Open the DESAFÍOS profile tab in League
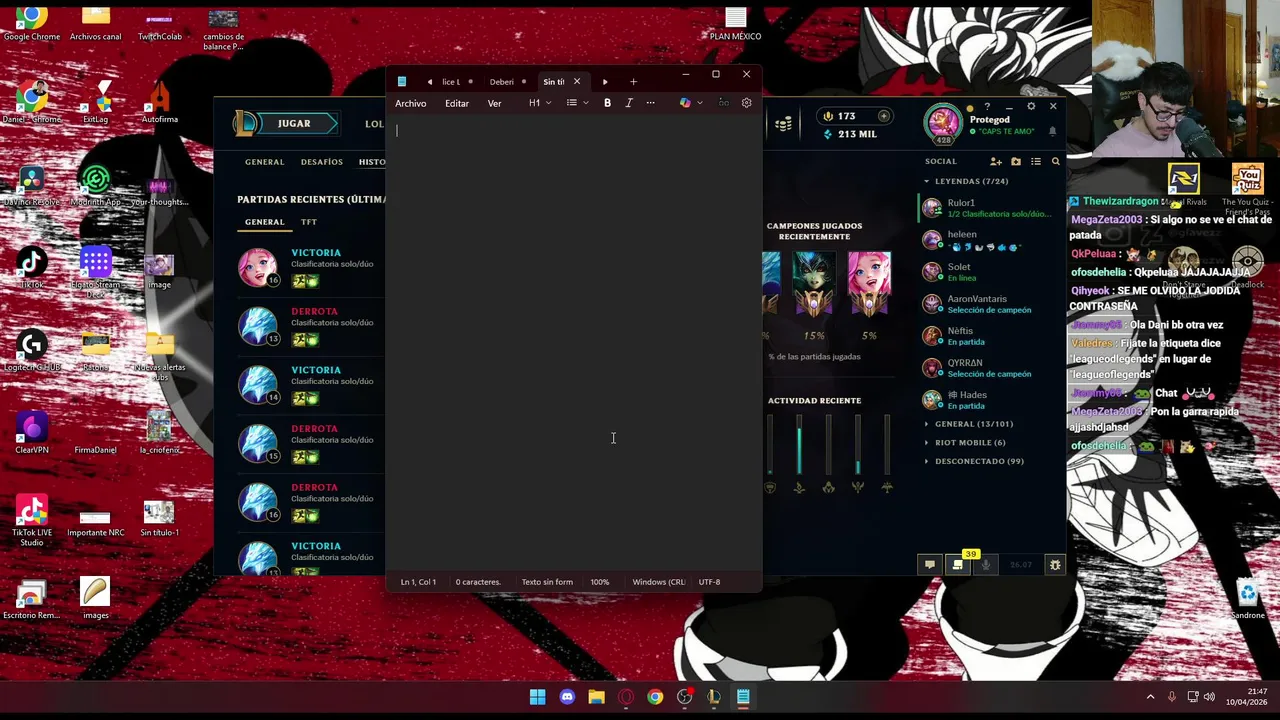 (322, 162)
